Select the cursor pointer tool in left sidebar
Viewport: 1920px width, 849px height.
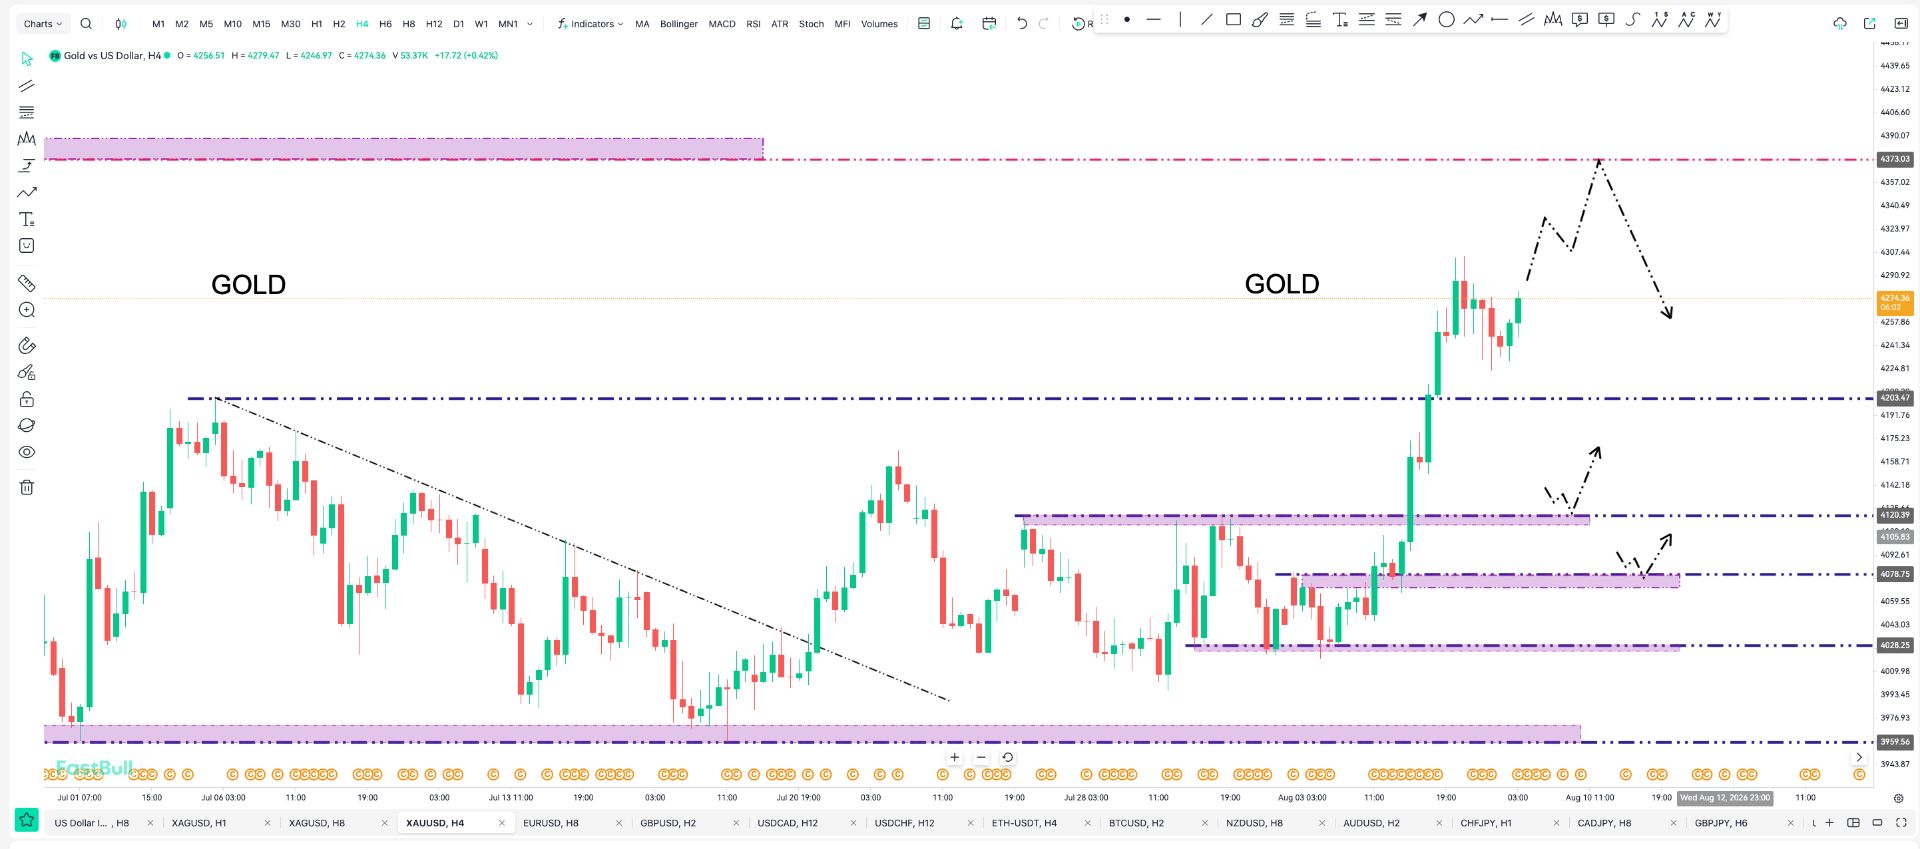(x=27, y=59)
